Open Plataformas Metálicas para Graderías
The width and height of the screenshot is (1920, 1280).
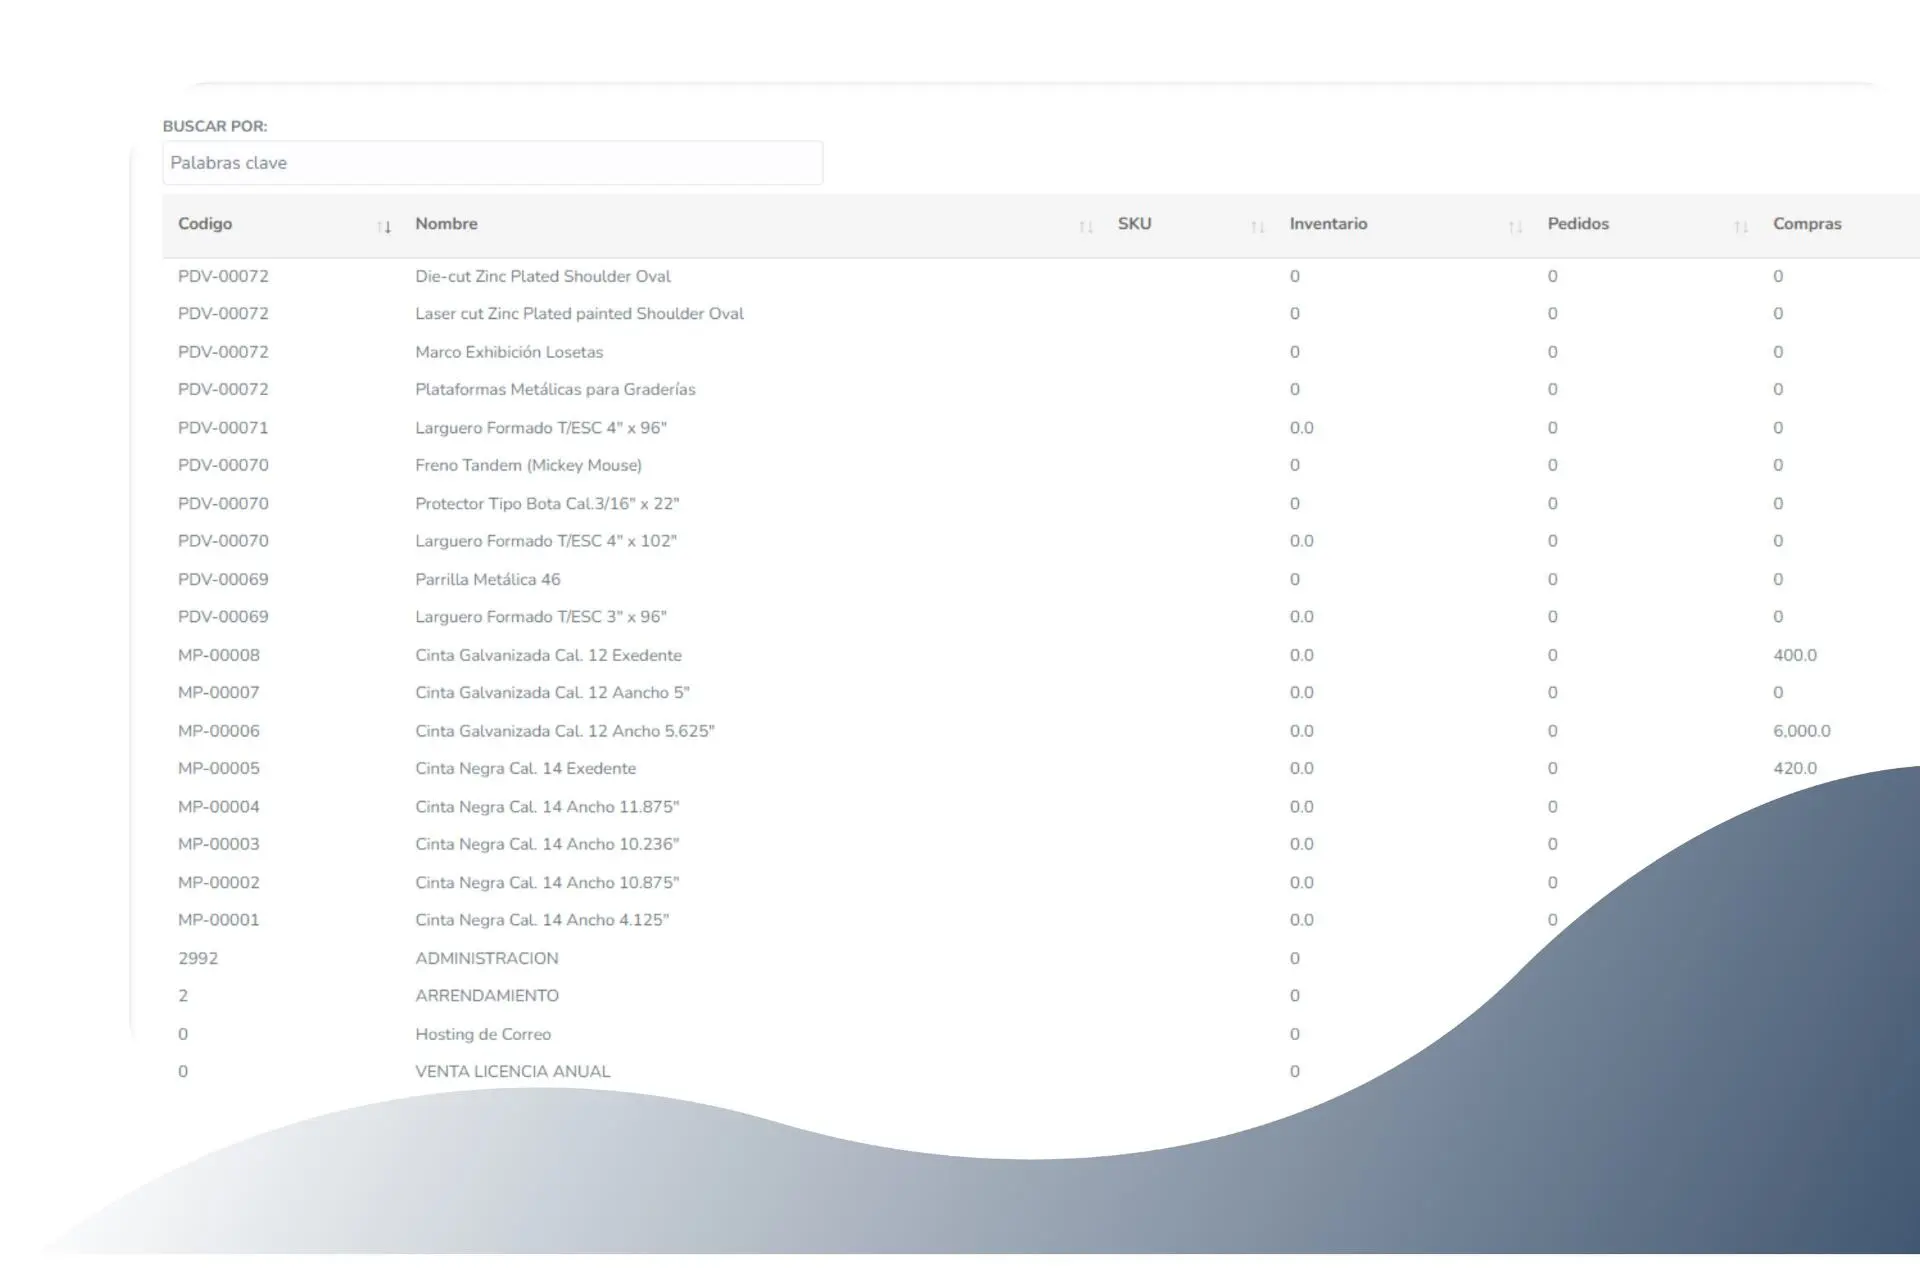coord(555,389)
